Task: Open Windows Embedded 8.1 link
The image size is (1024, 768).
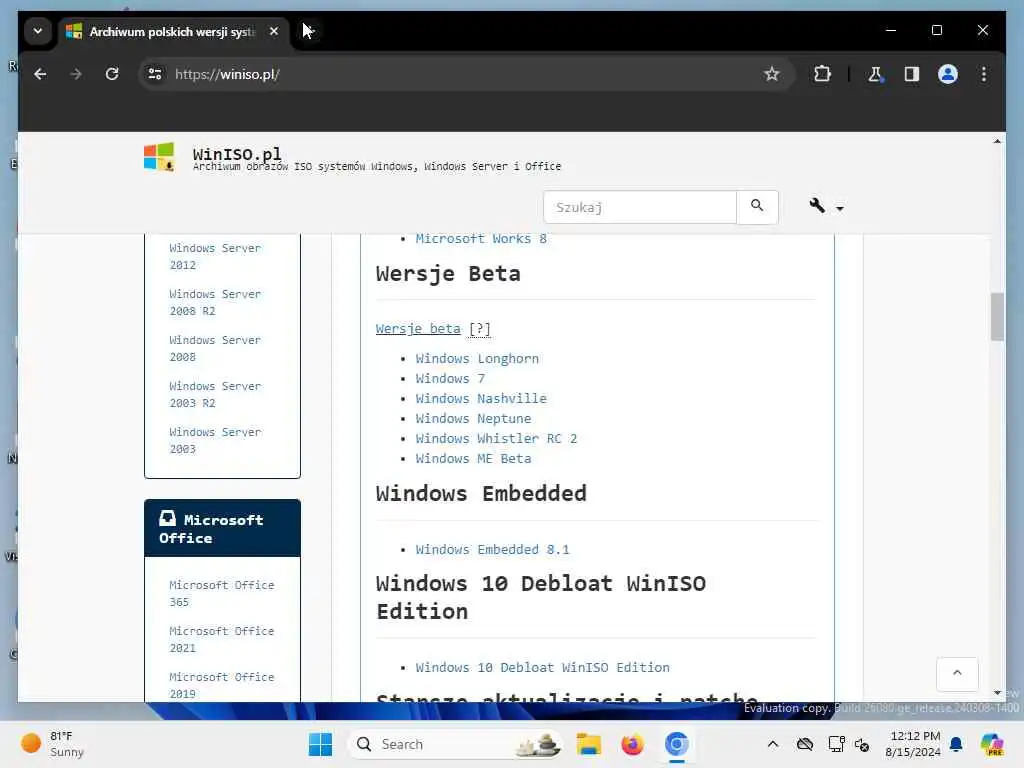Action: (x=492, y=549)
